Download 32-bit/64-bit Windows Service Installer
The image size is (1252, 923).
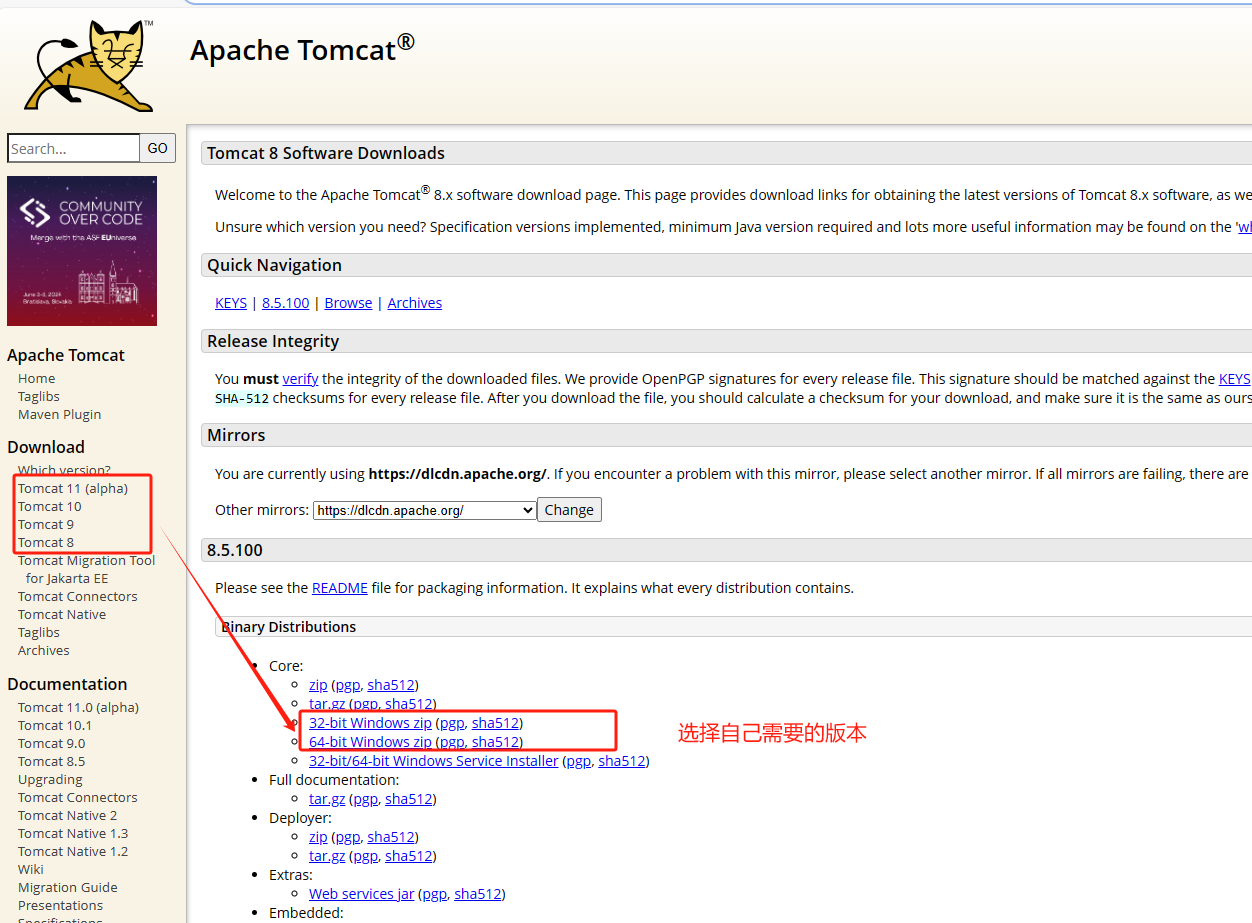click(434, 761)
